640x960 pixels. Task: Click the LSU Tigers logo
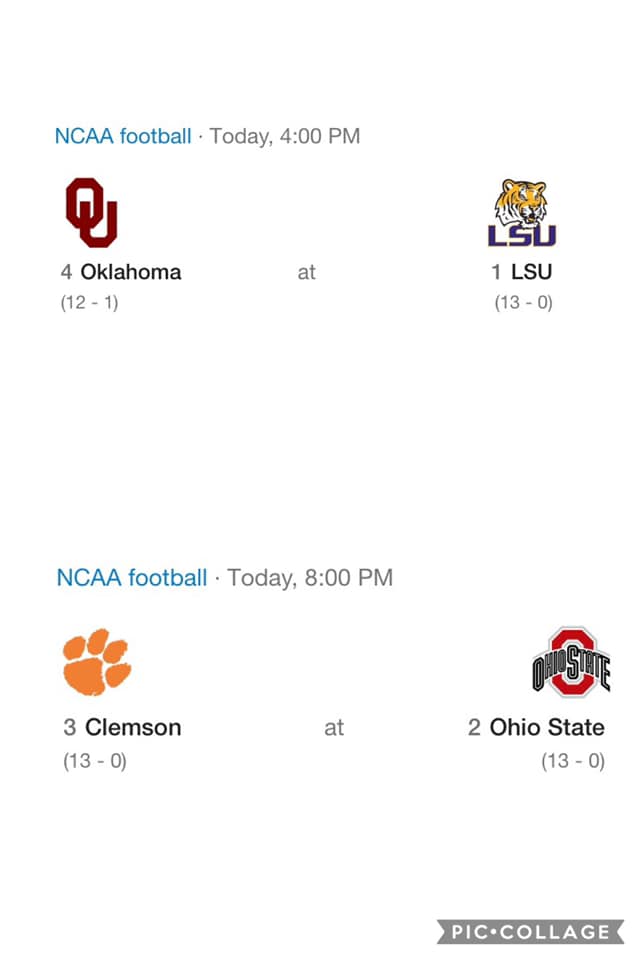522,213
